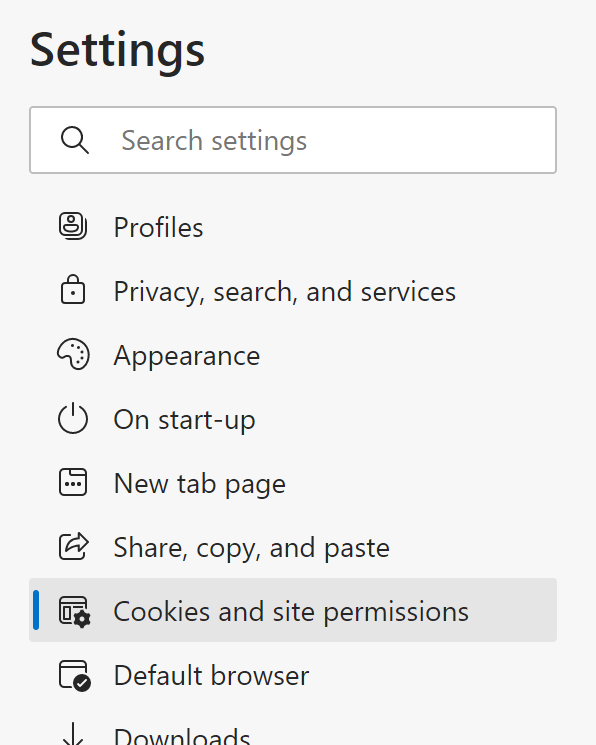This screenshot has width=596, height=745.
Task: Click the padlock Privacy icon
Action: [x=73, y=289]
